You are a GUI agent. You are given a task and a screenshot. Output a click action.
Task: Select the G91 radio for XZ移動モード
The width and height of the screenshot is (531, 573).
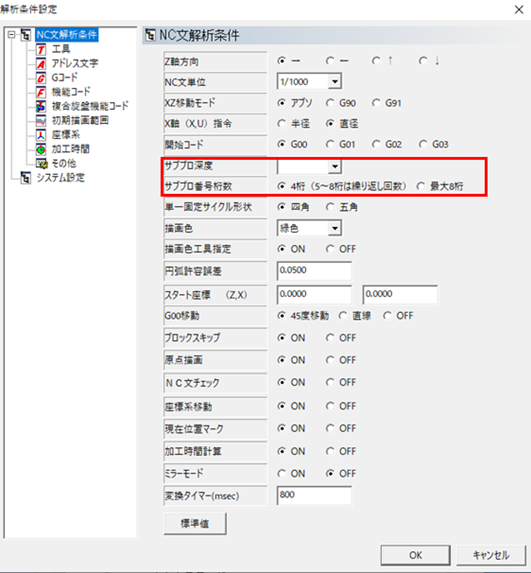pos(376,103)
